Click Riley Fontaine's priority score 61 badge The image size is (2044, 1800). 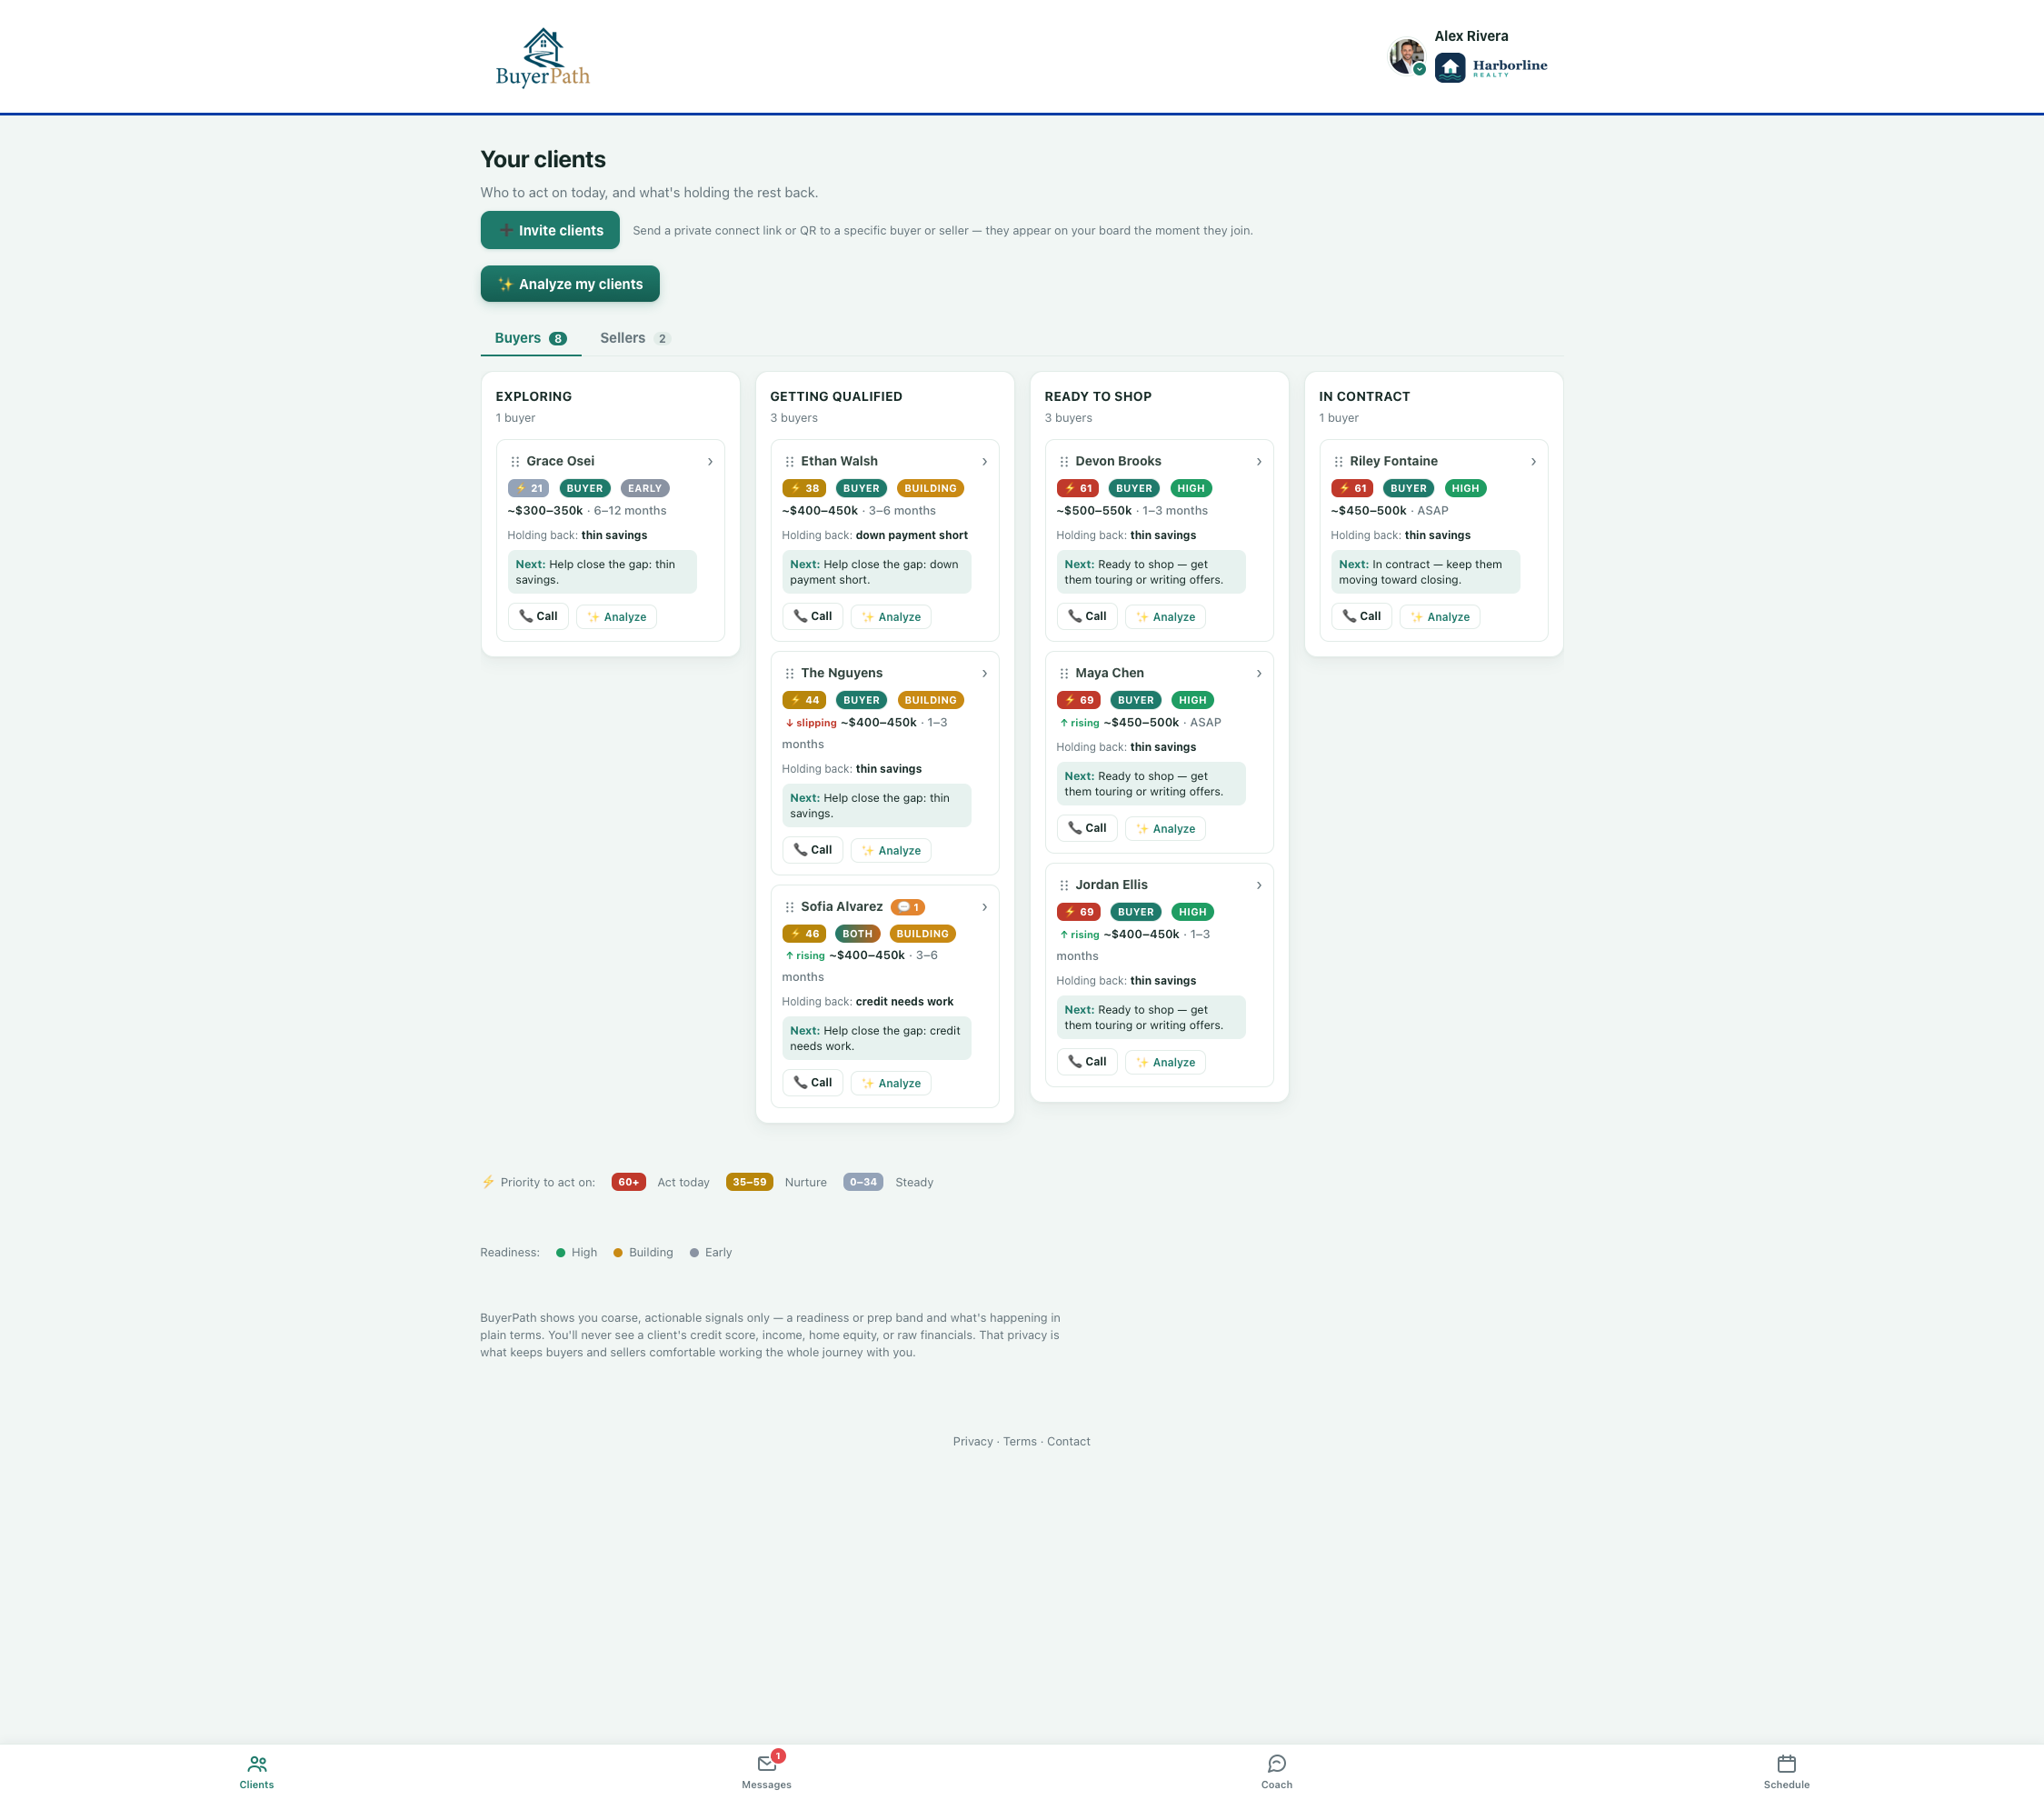1352,489
